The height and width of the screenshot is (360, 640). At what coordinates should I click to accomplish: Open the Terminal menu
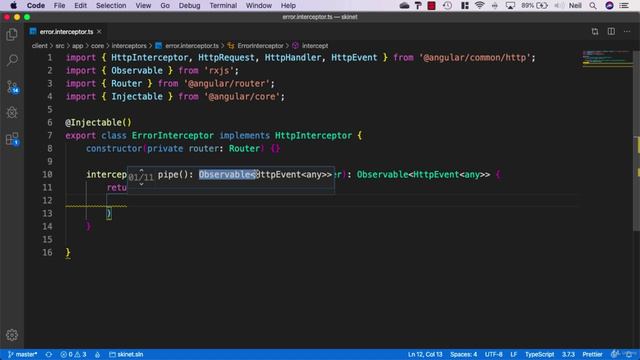tap(223, 5)
